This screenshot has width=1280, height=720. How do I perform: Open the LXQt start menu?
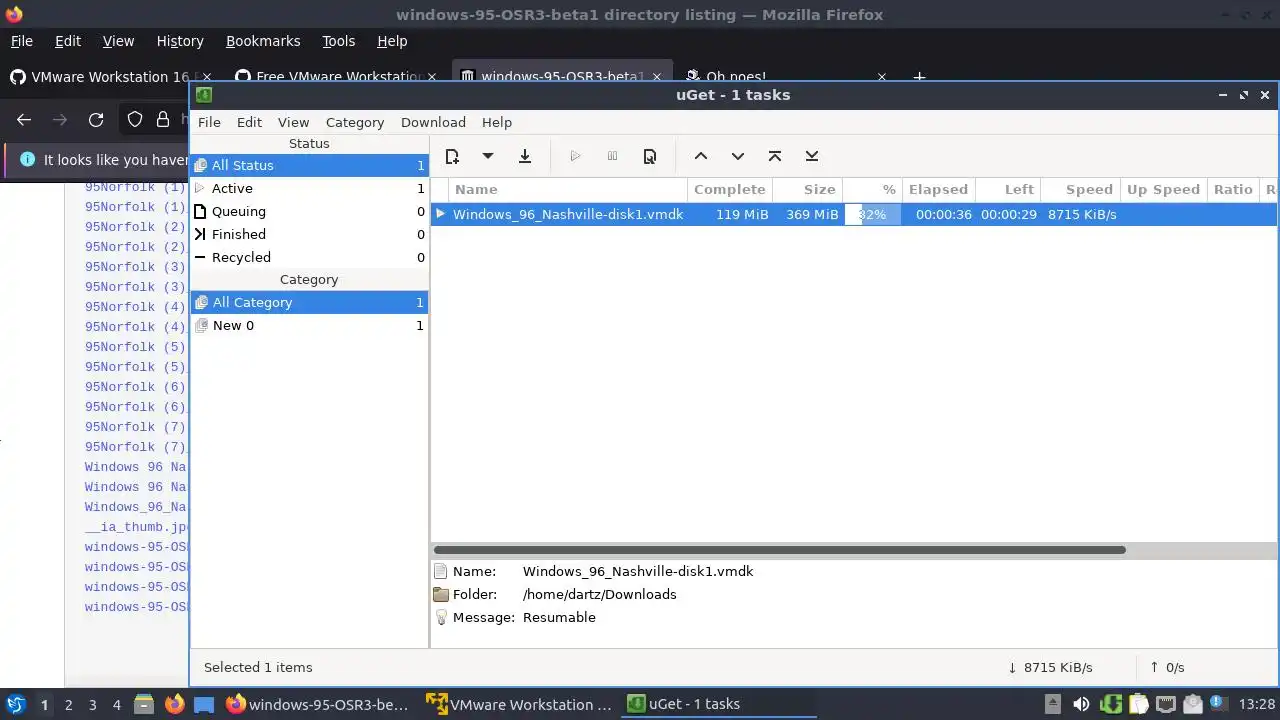tap(15, 704)
